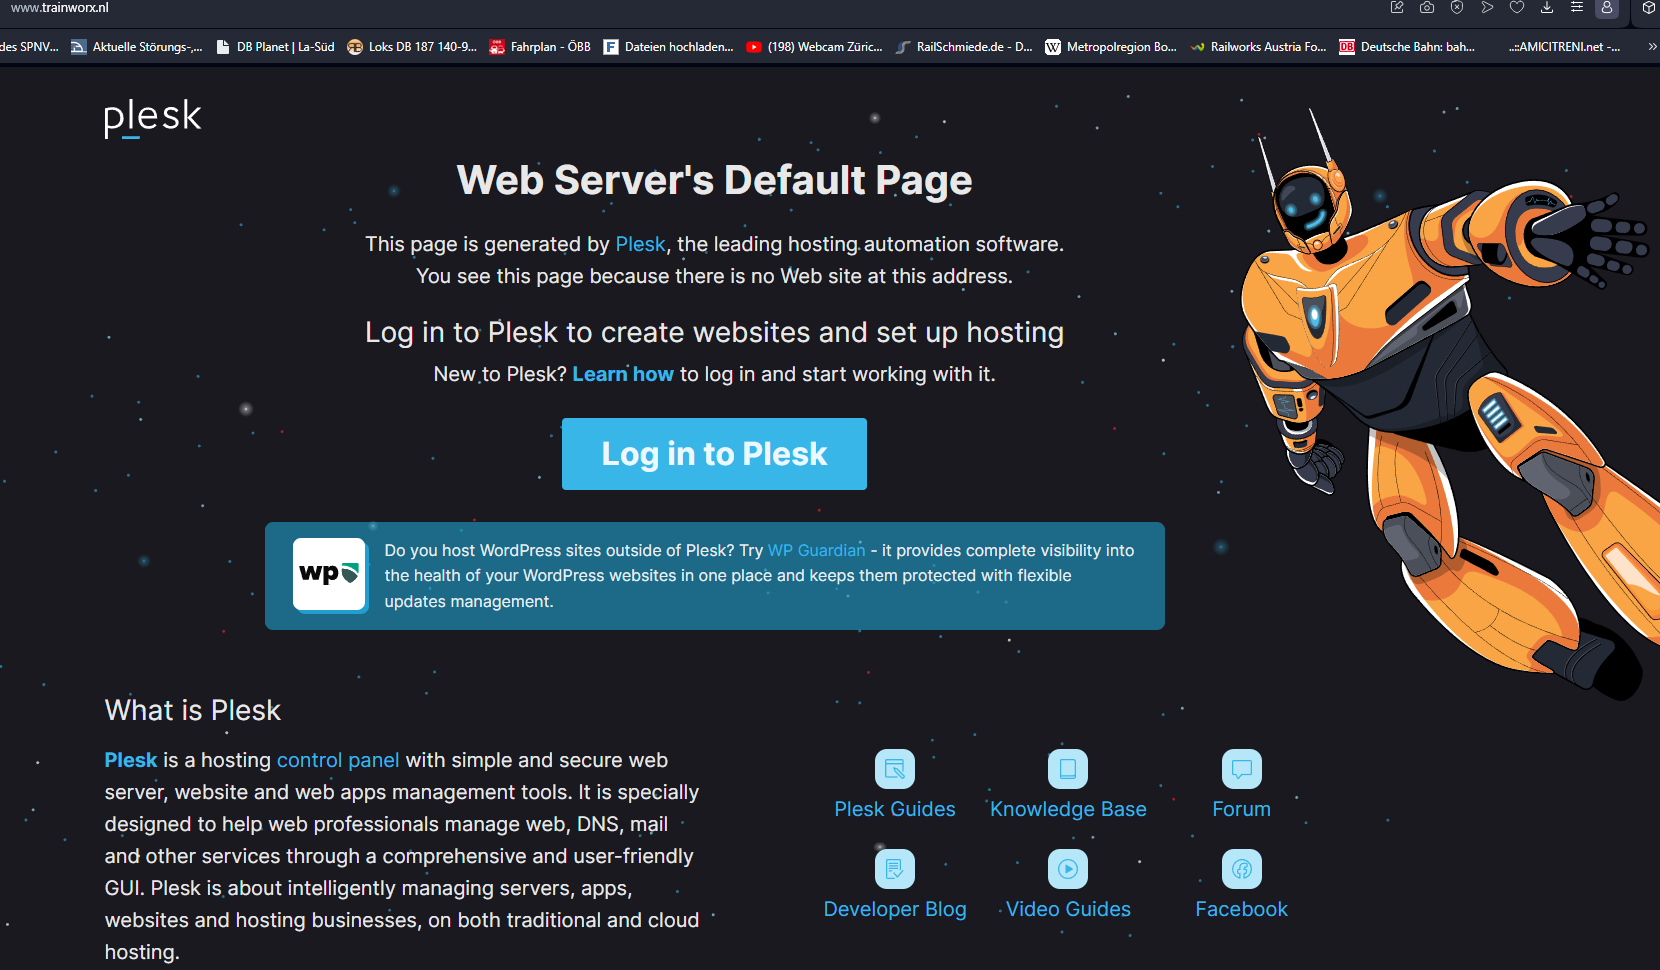Click the pinboard edit icon in browser toolbar
The width and height of the screenshot is (1660, 970).
[x=1397, y=7]
